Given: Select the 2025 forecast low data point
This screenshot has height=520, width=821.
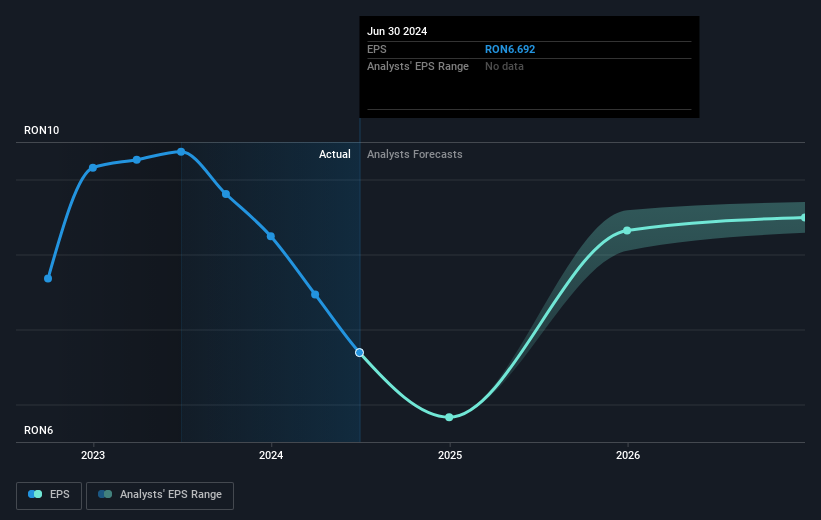Looking at the screenshot, I should (x=449, y=417).
